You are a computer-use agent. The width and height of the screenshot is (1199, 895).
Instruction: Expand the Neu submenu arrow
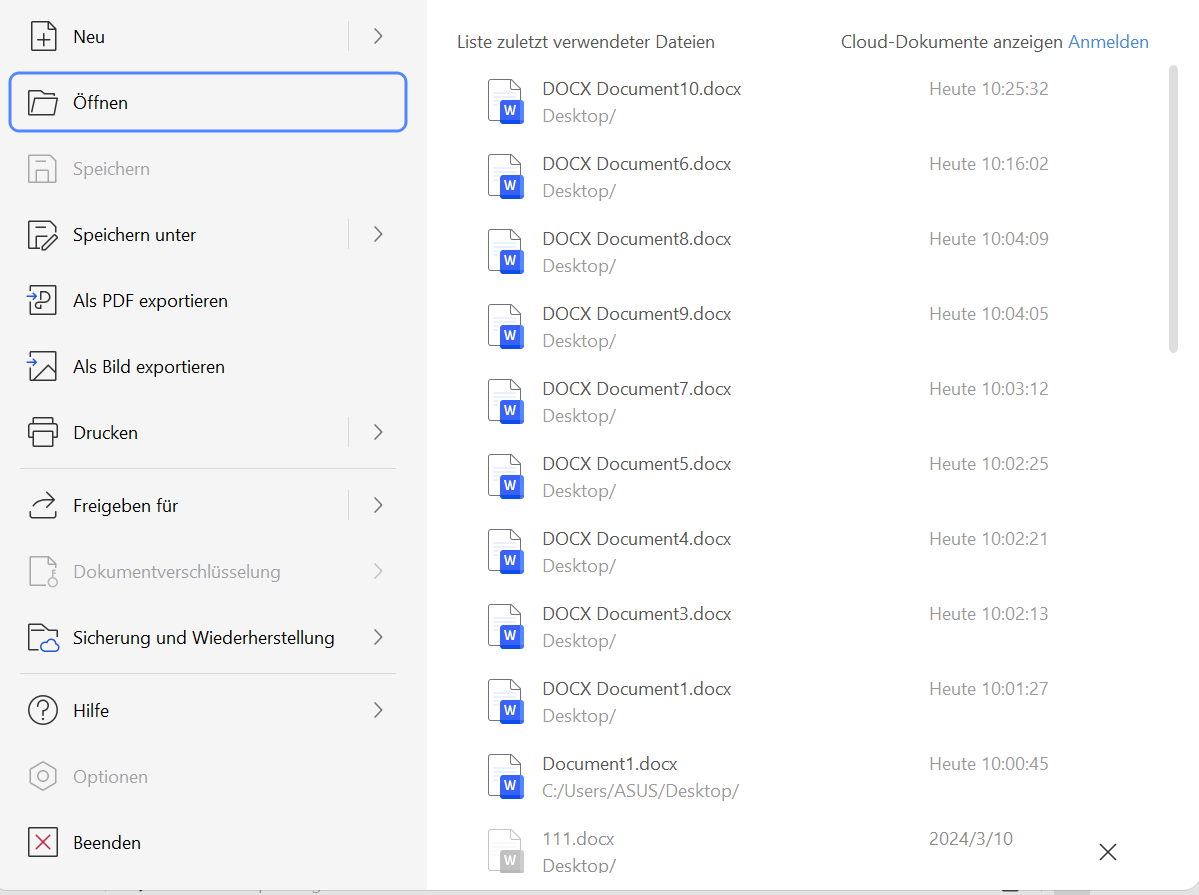377,36
